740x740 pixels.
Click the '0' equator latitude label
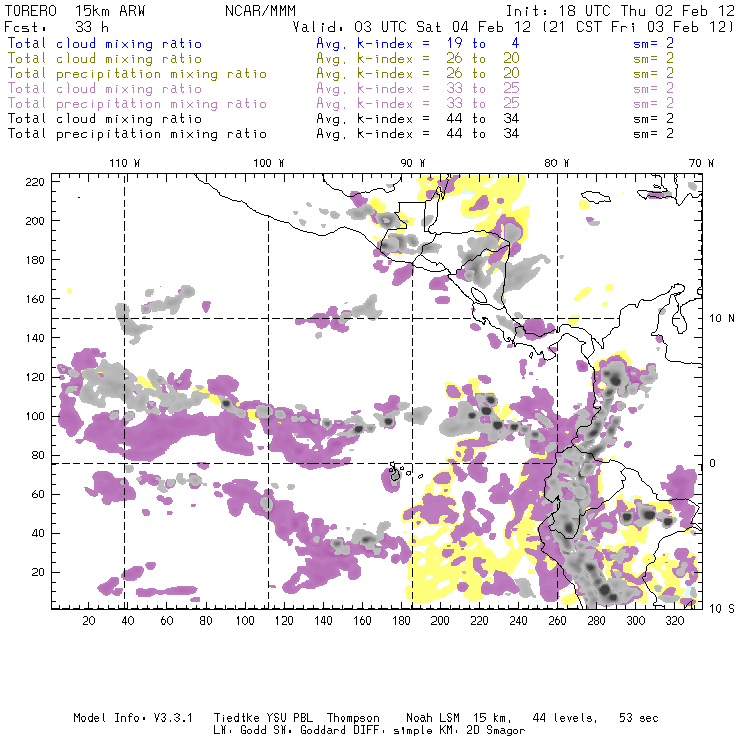coord(712,463)
